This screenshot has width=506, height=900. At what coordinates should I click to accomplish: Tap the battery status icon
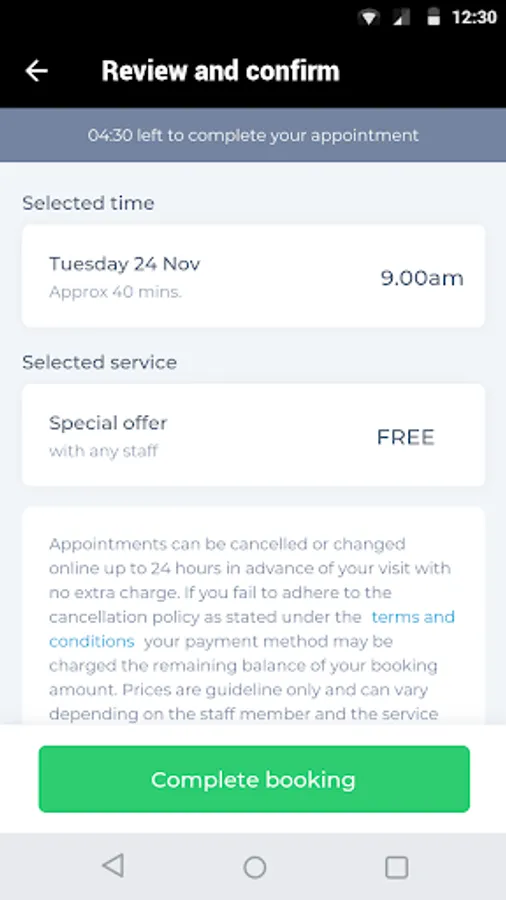(434, 18)
